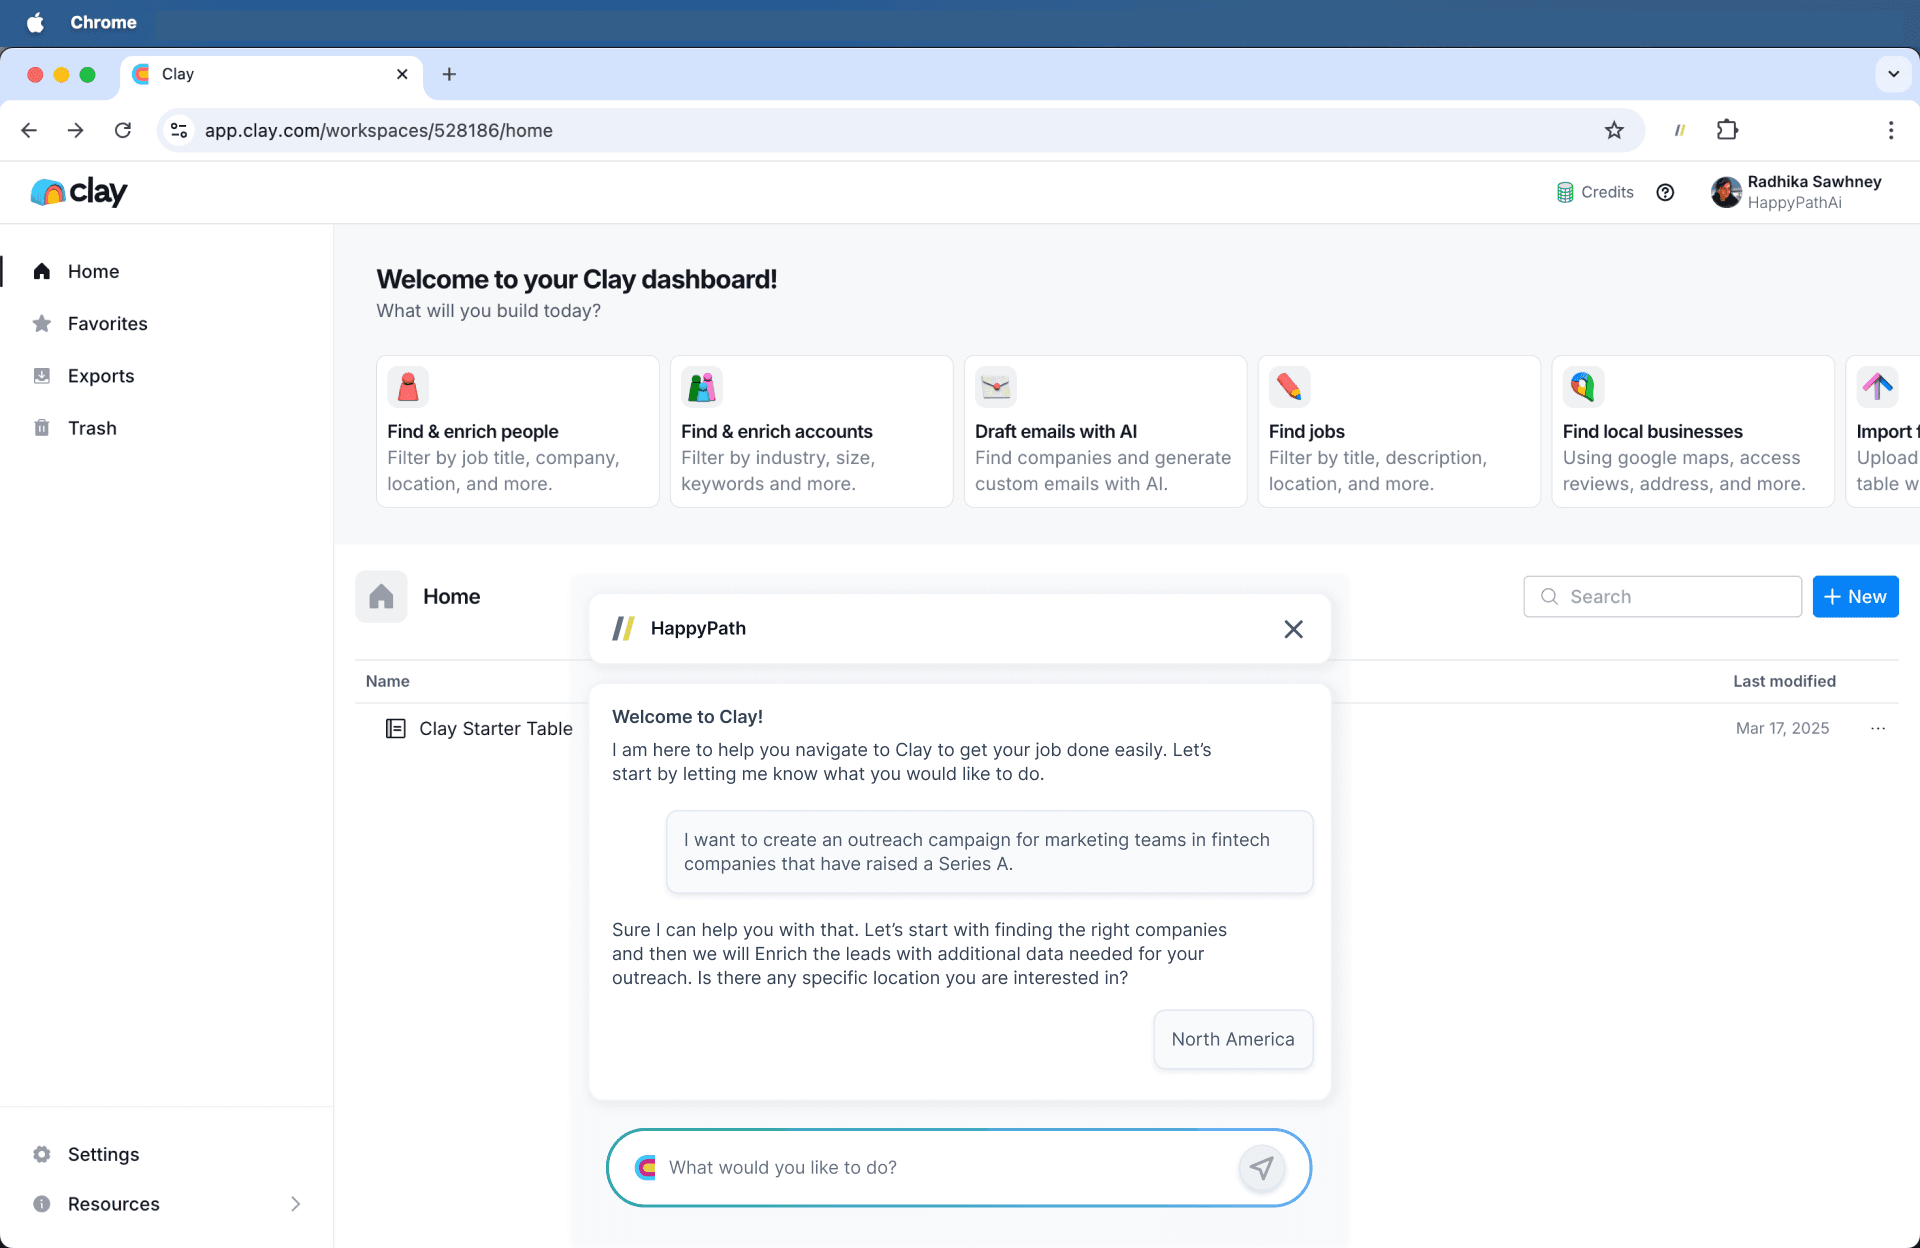Open Home in the sidebar
The height and width of the screenshot is (1248, 1920).
[x=93, y=271]
